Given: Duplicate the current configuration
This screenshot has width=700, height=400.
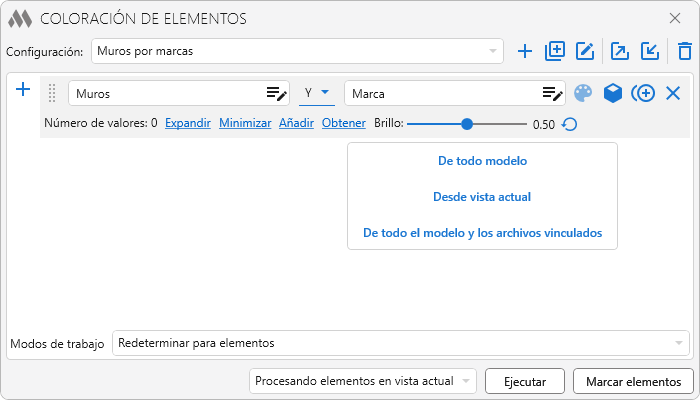Looking at the screenshot, I should [x=555, y=52].
